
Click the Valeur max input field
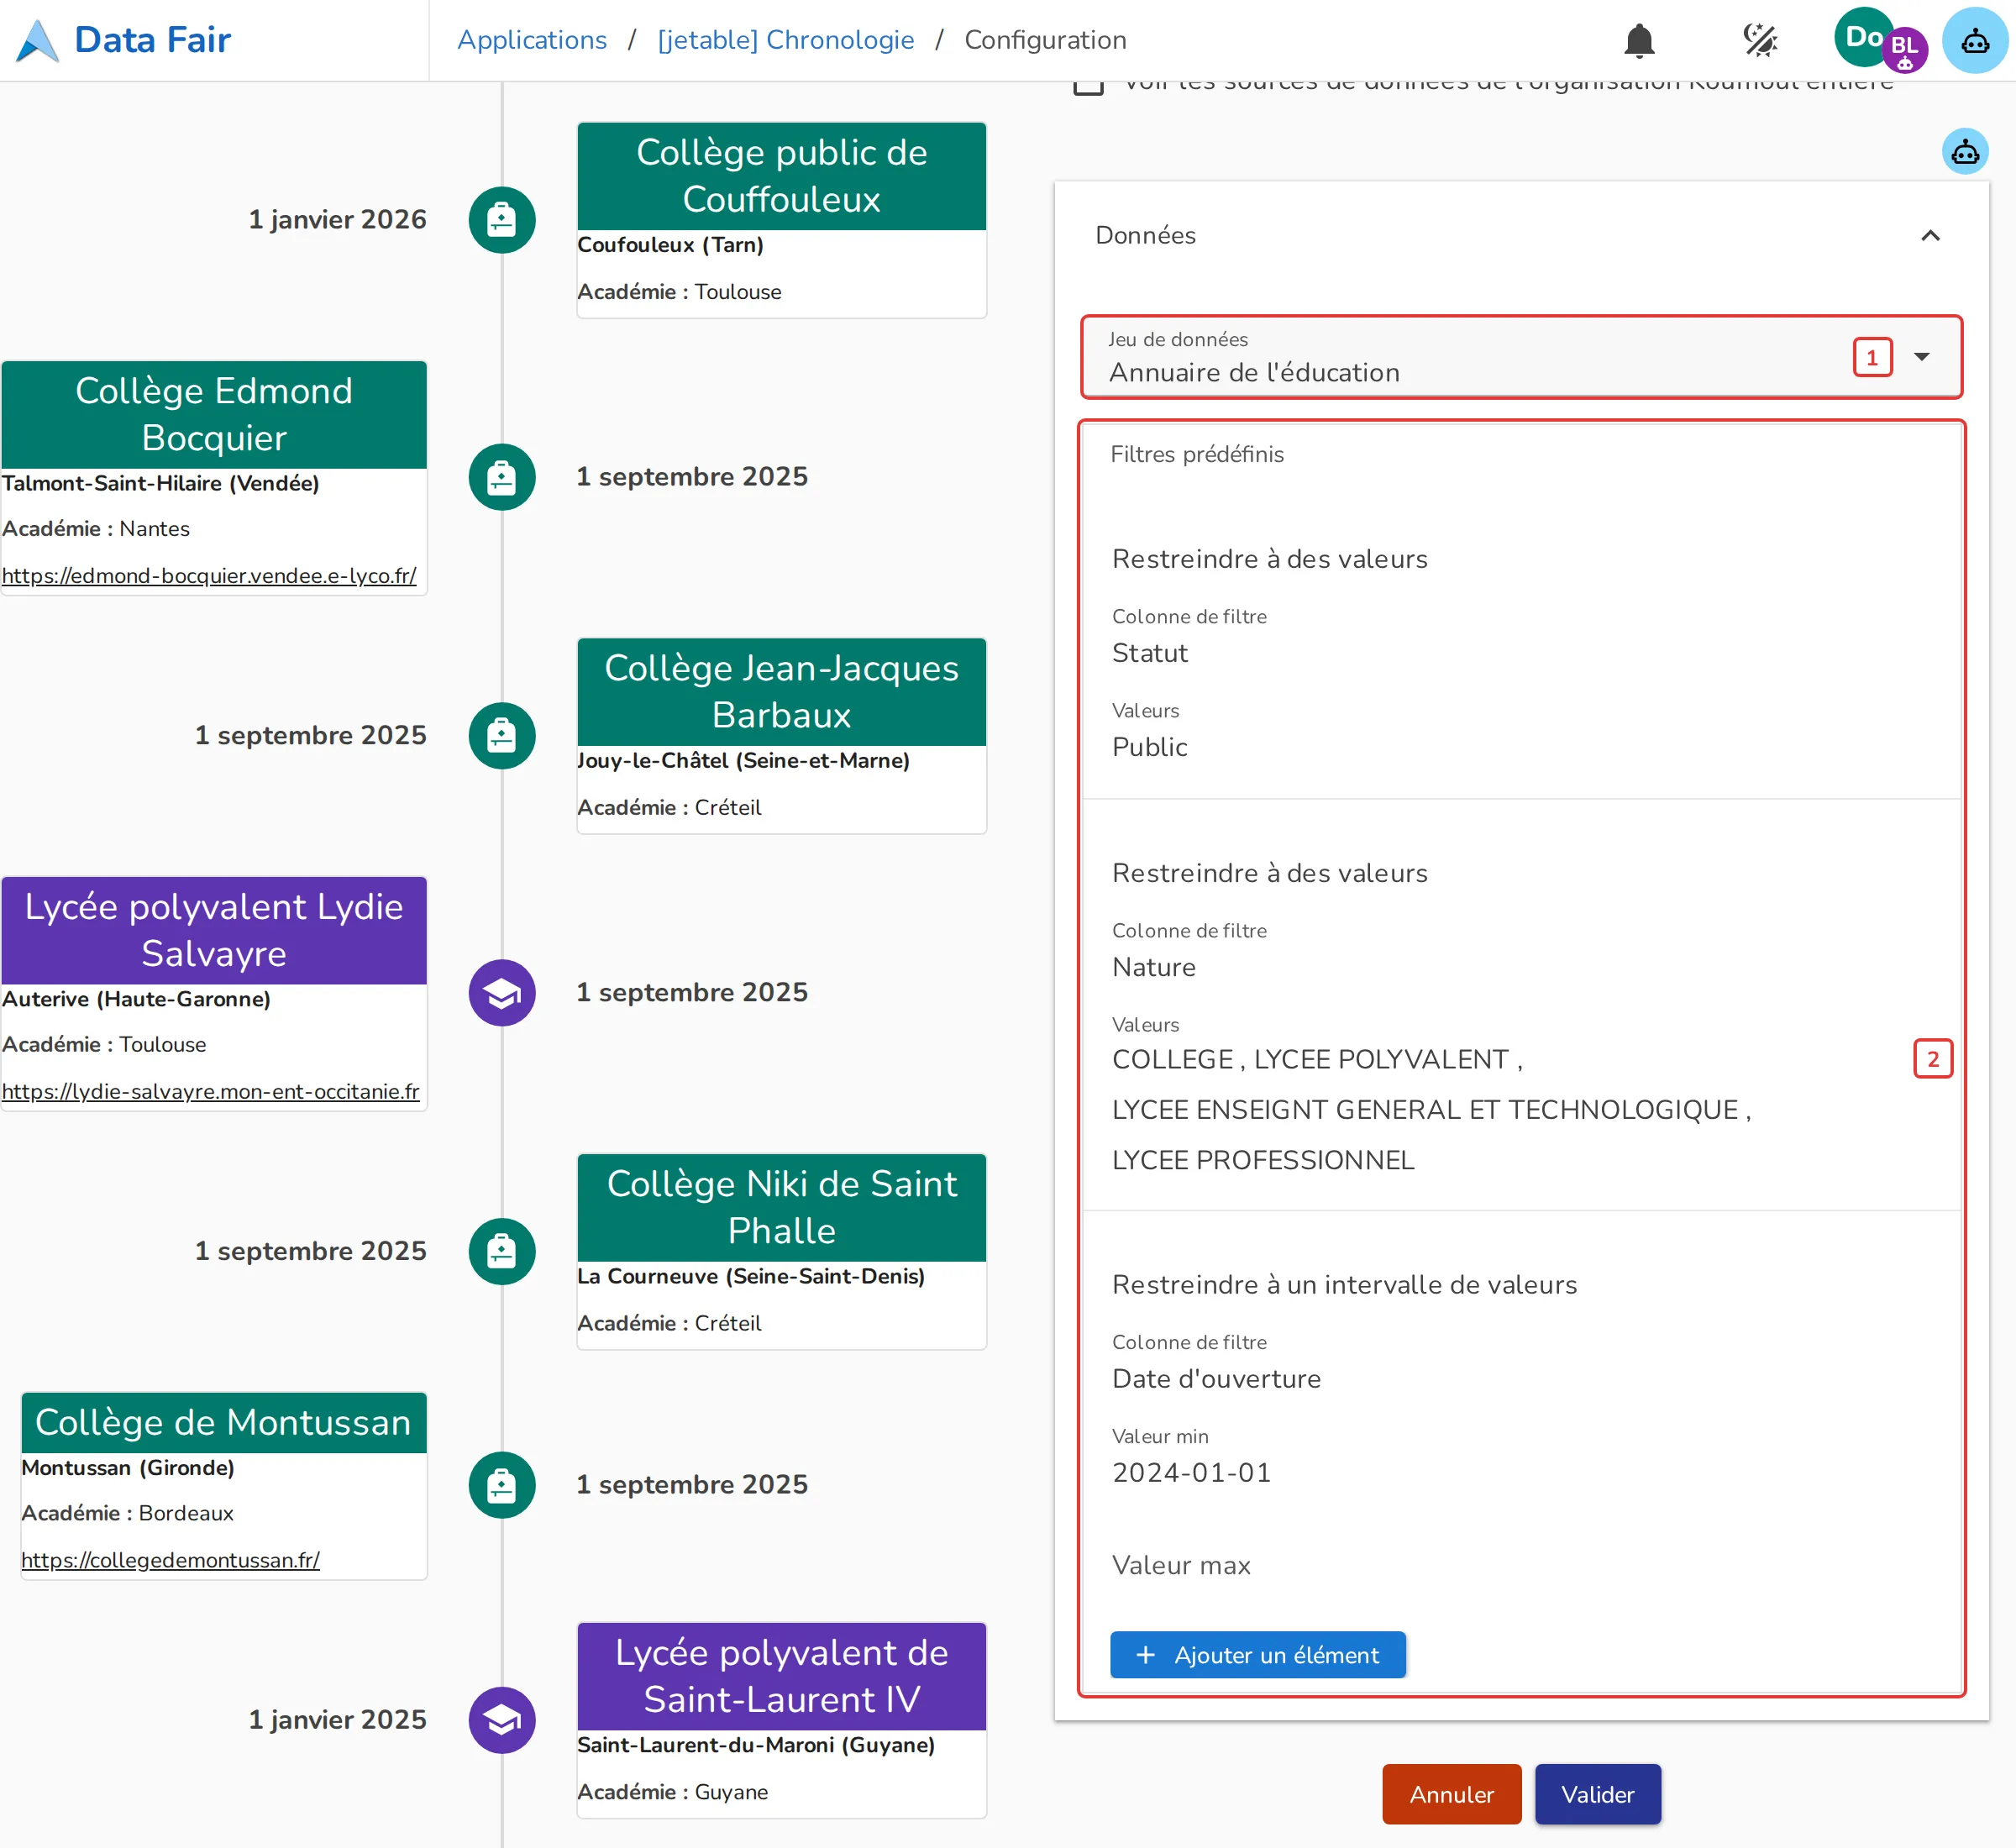1522,1565
